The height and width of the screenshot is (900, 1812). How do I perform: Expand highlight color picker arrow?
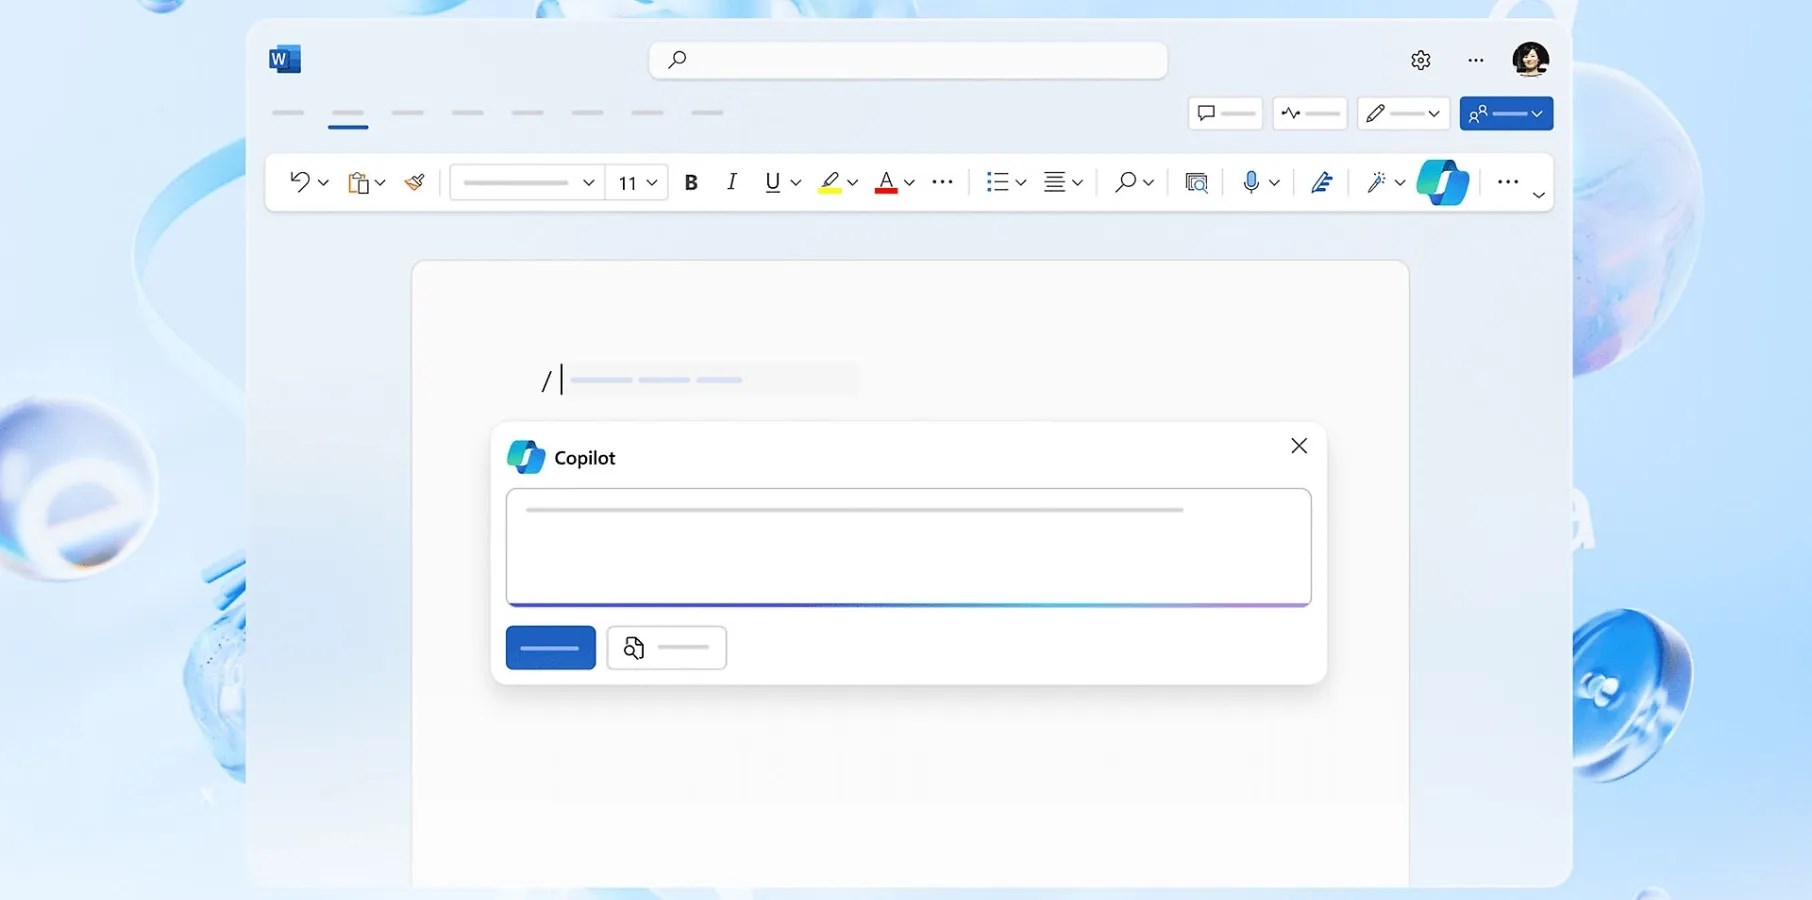[853, 183]
